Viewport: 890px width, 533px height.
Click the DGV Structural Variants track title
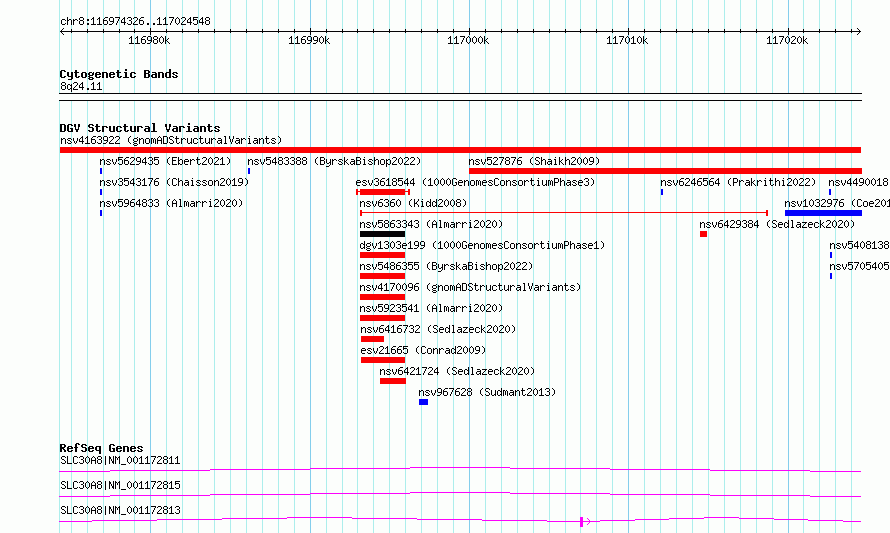click(140, 128)
